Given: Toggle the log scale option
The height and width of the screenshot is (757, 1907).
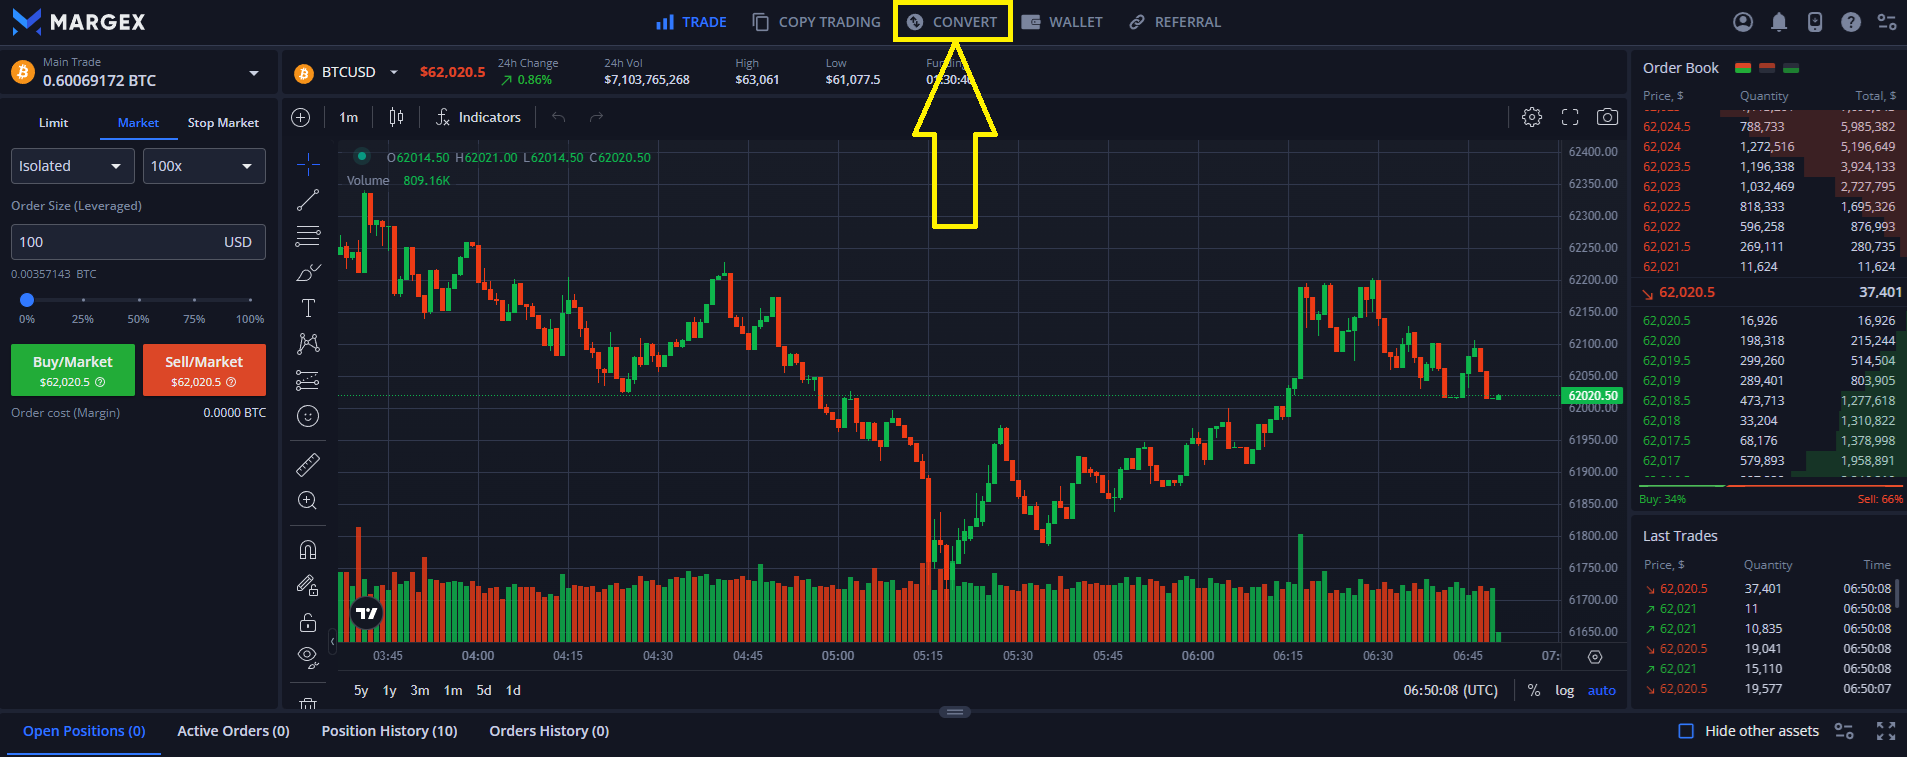Looking at the screenshot, I should coord(1564,690).
